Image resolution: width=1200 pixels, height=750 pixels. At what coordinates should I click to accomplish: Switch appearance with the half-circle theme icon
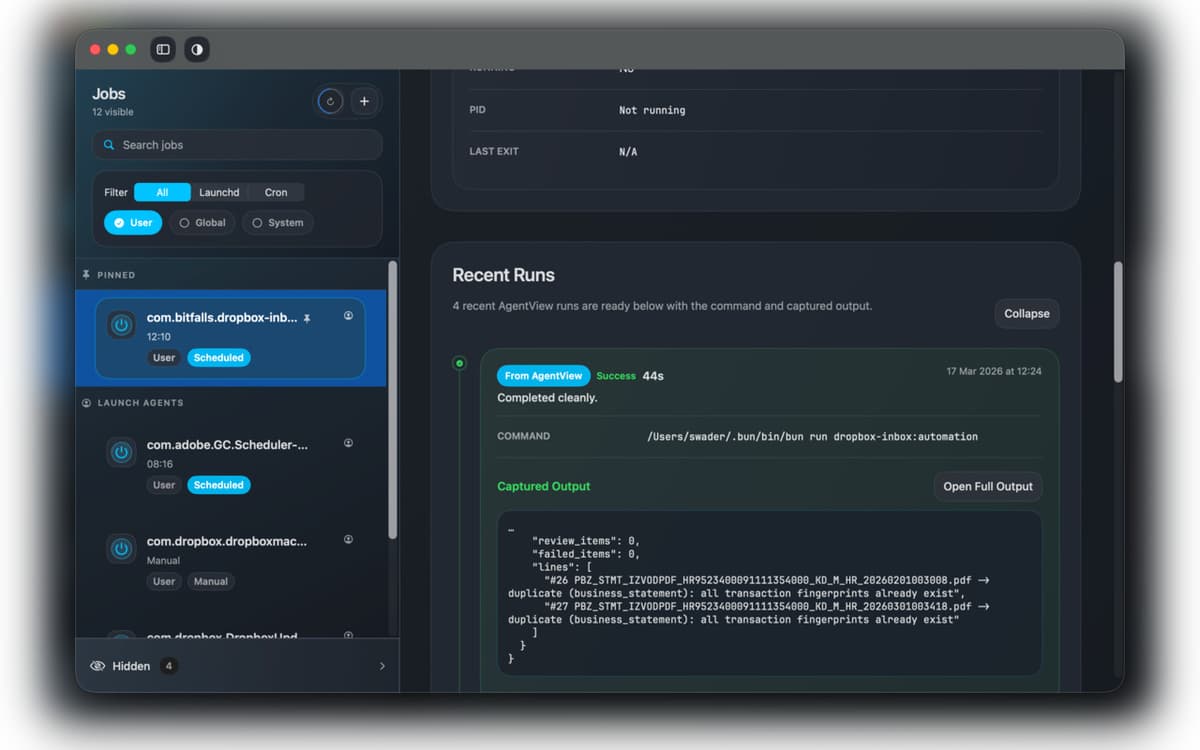(x=197, y=49)
